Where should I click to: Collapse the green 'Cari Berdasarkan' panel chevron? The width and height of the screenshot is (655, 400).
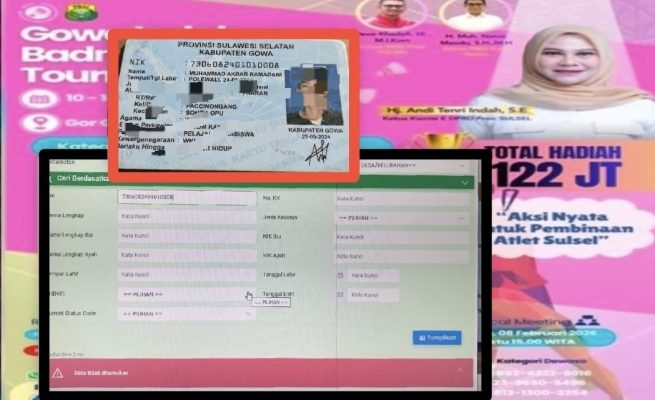[x=464, y=182]
